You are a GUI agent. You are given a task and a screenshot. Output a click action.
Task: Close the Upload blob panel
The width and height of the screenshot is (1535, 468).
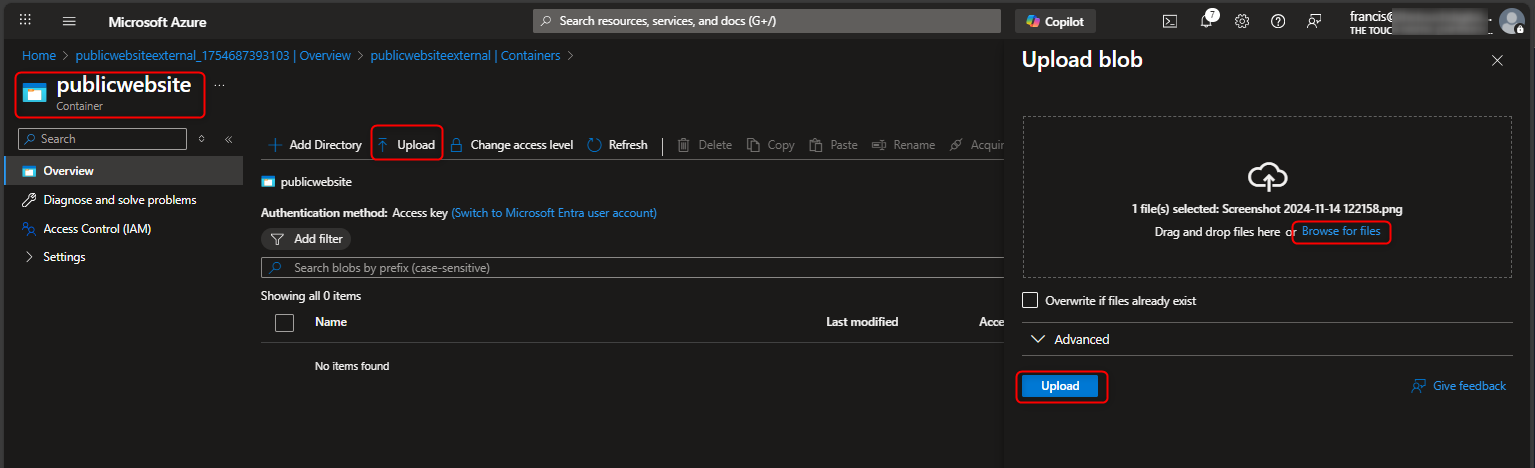click(x=1497, y=60)
